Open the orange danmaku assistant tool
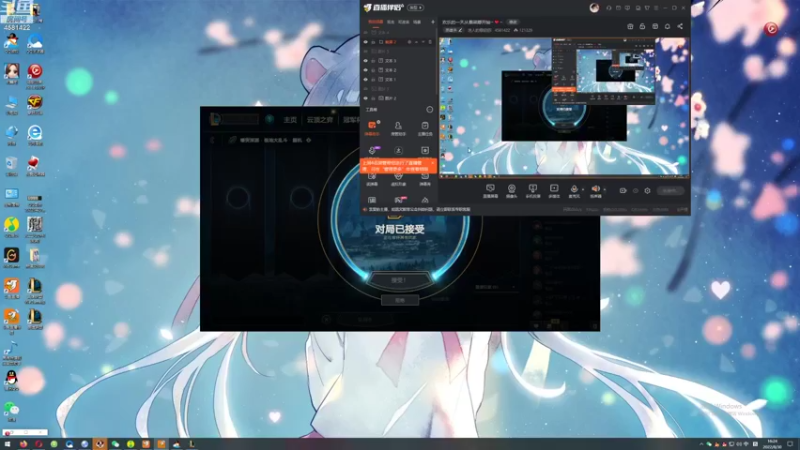 tap(372, 128)
